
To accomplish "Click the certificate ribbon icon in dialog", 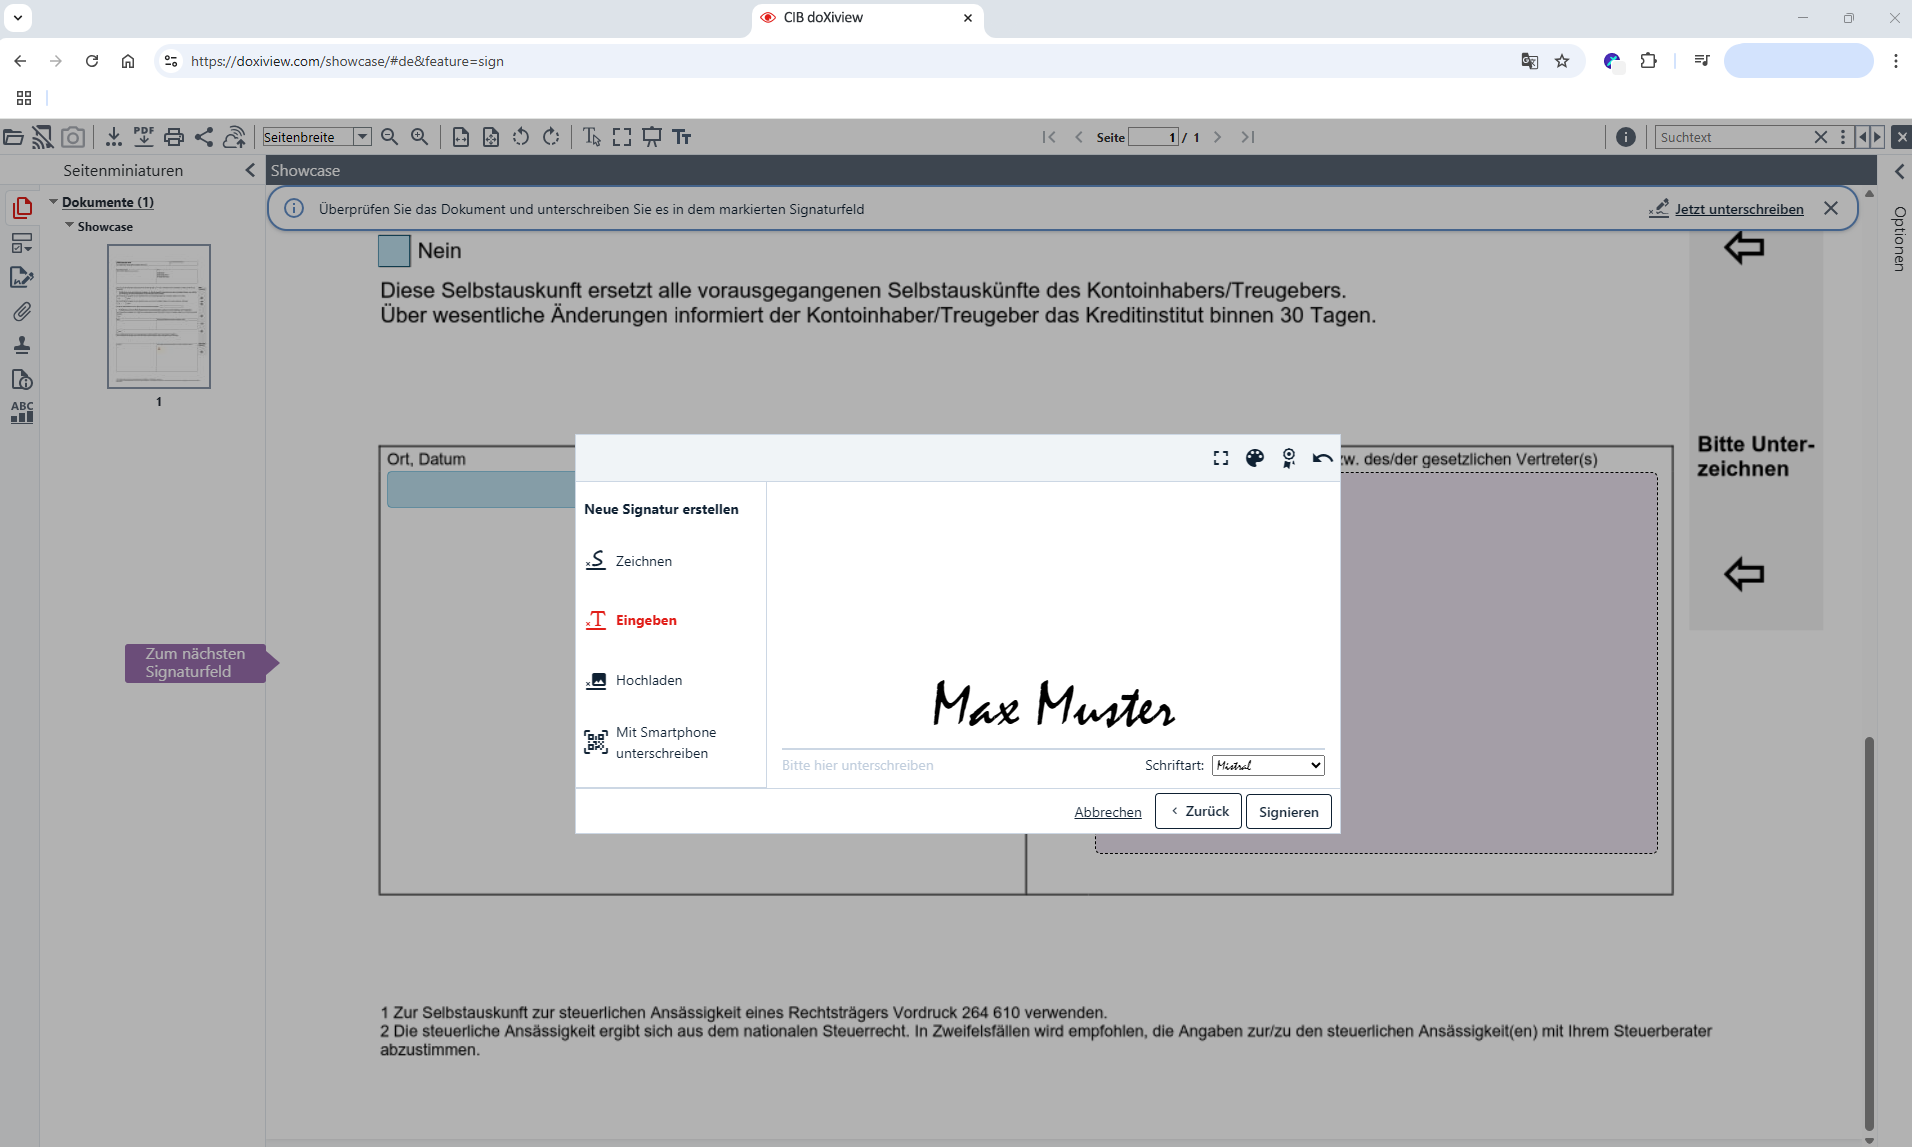I will tap(1288, 458).
